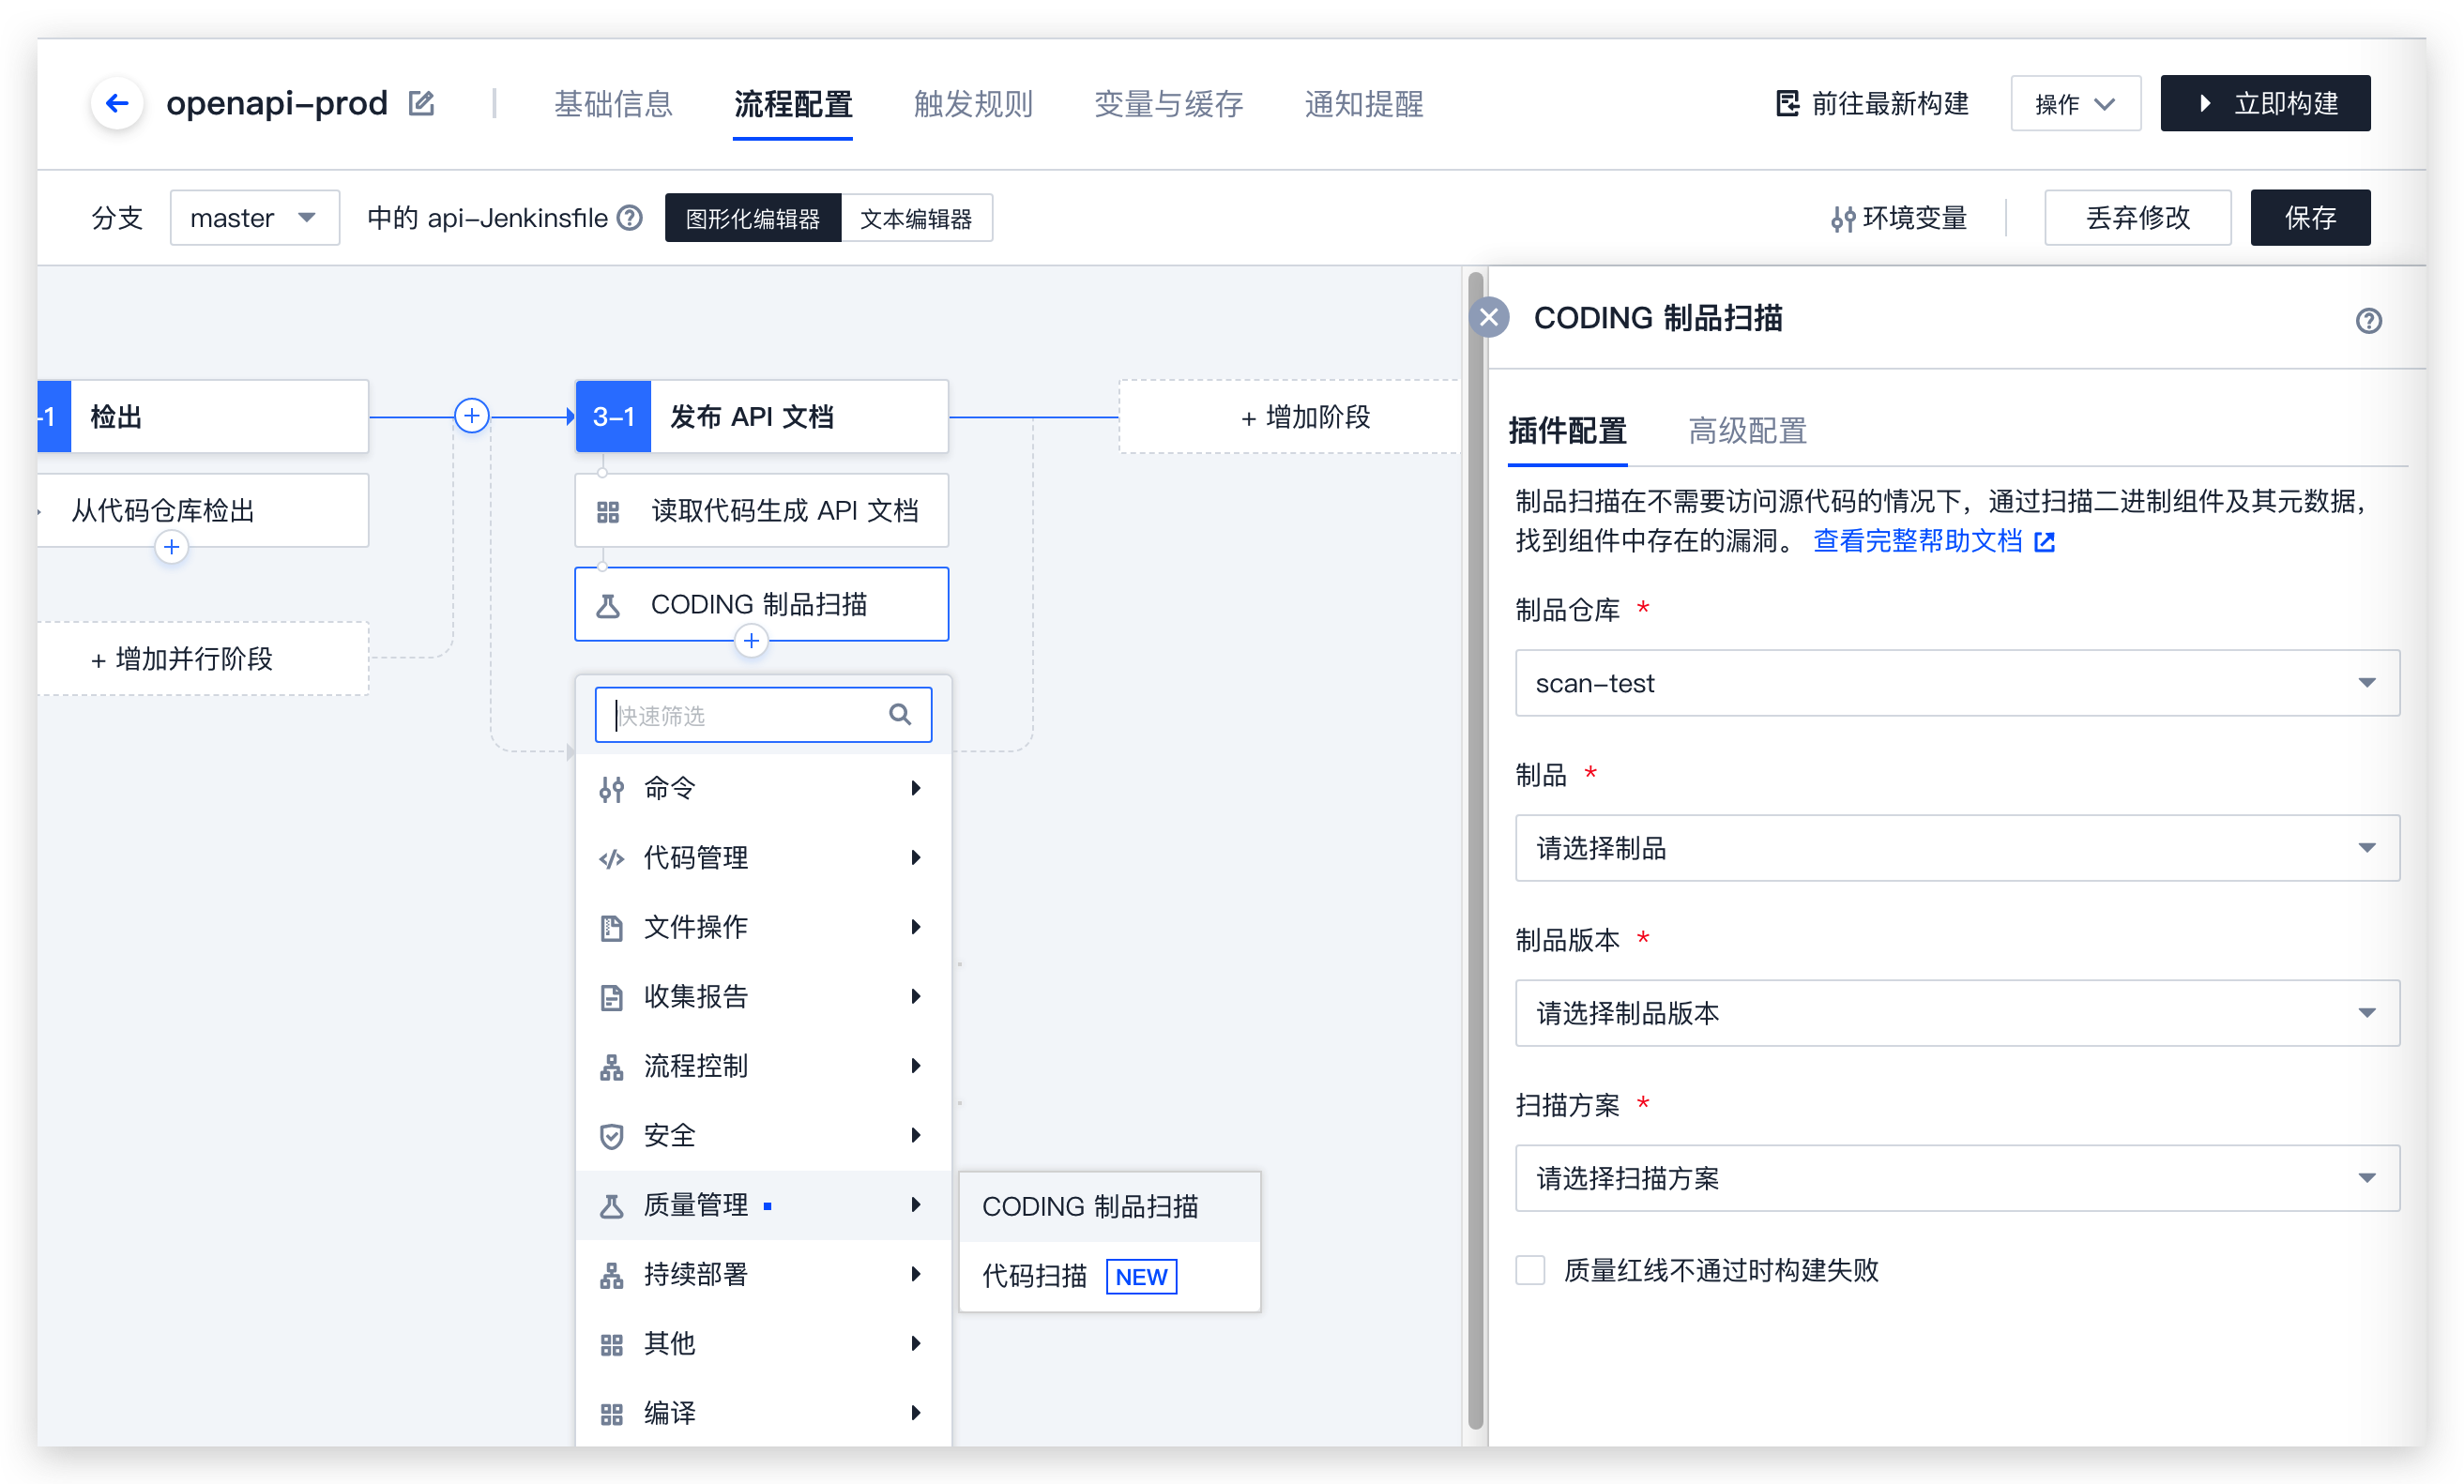Click the grid icon on 读取代码生成 API 文档 step
Viewport: 2464px width, 1484px height.
coord(607,512)
